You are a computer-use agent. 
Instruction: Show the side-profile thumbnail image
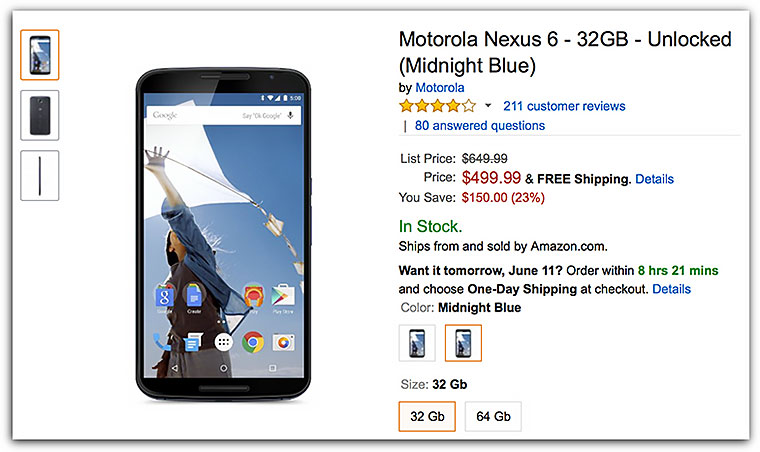[x=40, y=174]
